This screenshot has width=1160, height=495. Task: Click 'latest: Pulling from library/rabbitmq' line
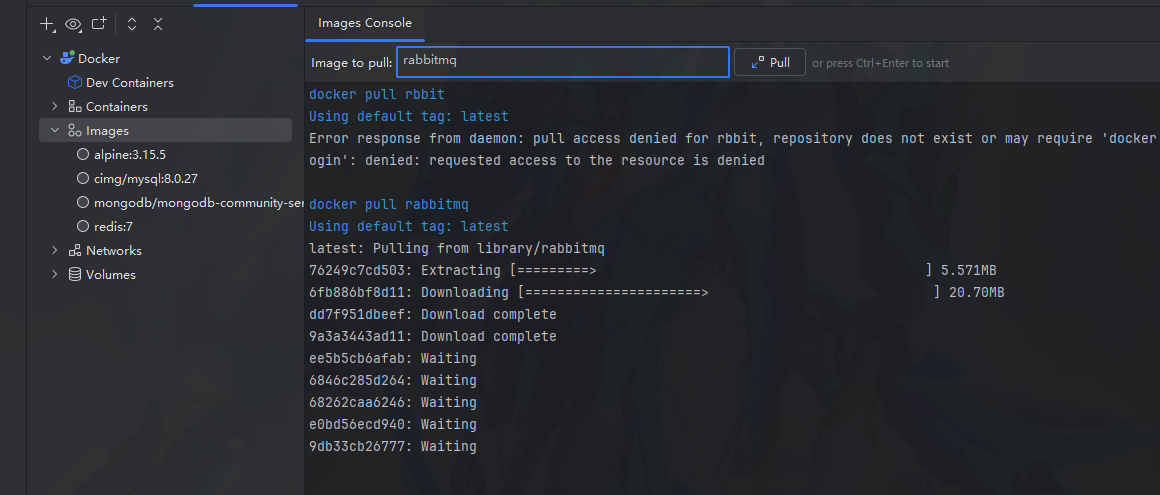click(456, 248)
